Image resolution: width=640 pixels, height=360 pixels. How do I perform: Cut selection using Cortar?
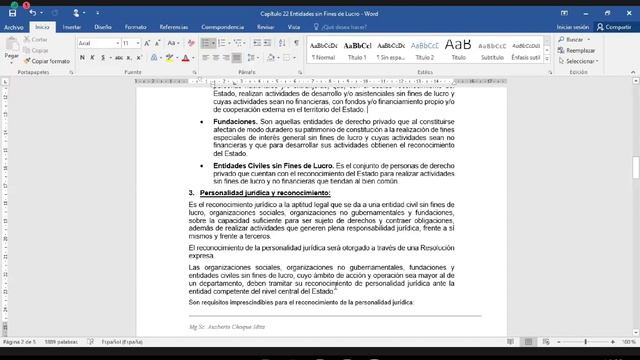[36, 40]
